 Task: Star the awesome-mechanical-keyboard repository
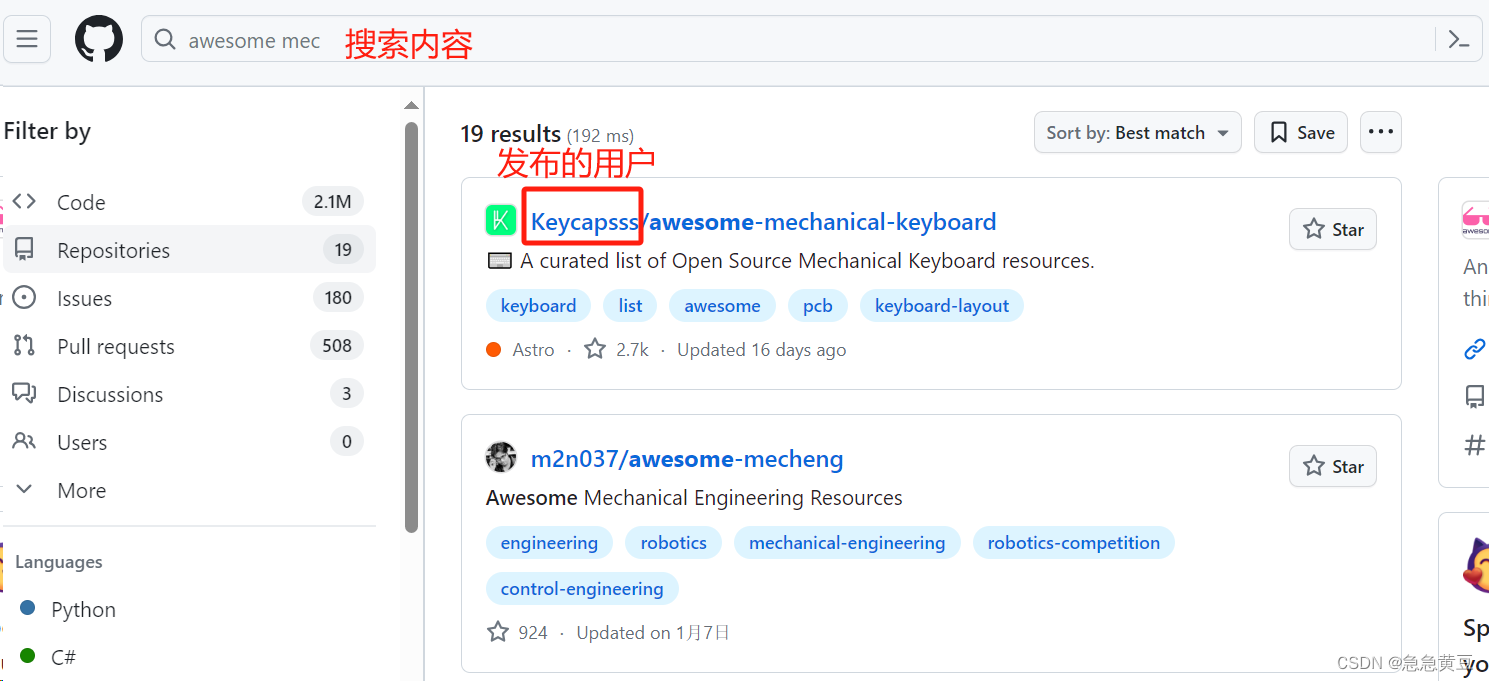[x=1333, y=229]
